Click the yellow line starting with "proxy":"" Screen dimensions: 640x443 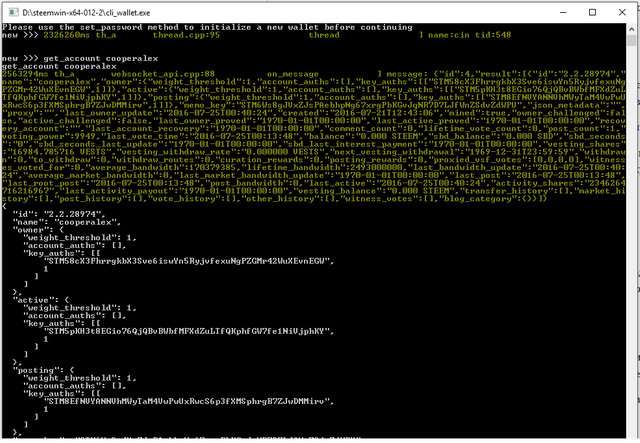point(313,113)
